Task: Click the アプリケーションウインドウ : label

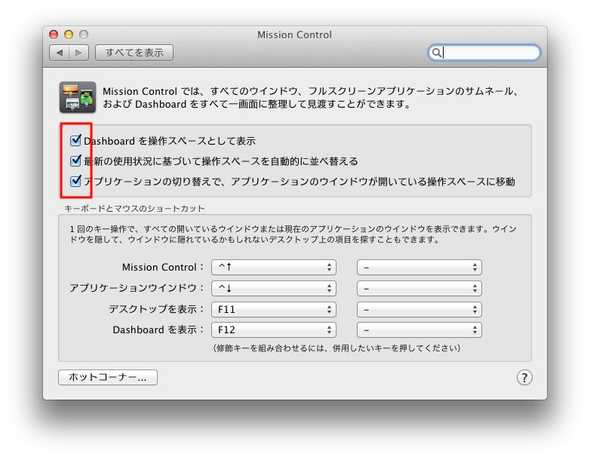Action: pyautogui.click(x=137, y=288)
